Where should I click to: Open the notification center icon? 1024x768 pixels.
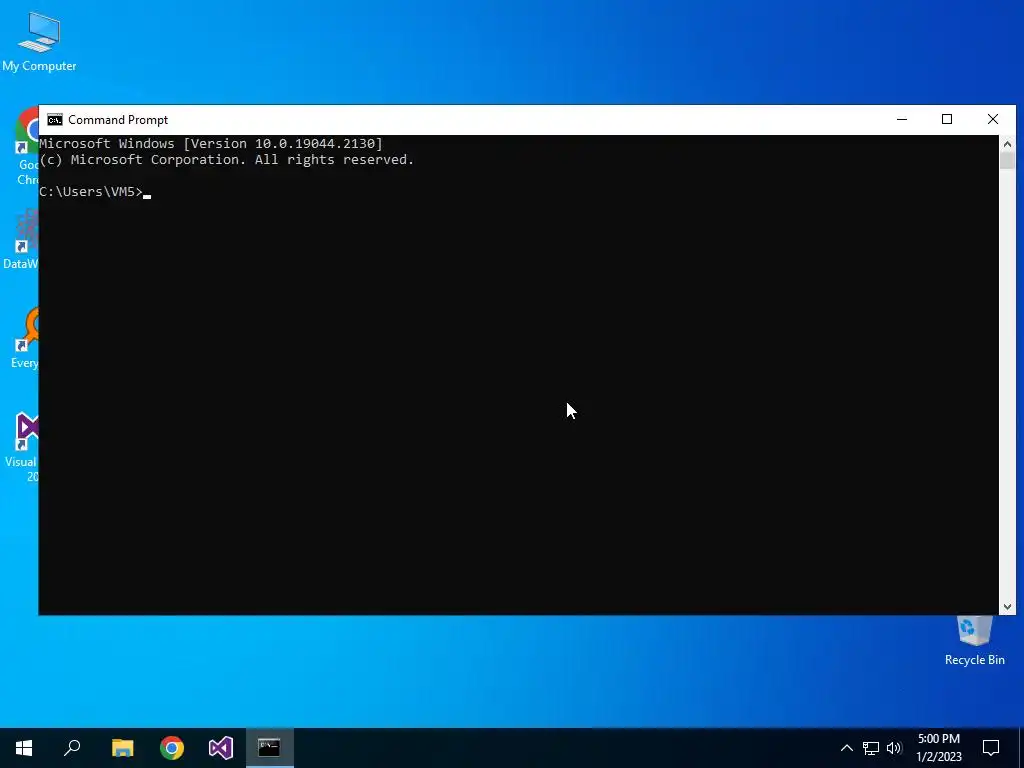pos(991,748)
